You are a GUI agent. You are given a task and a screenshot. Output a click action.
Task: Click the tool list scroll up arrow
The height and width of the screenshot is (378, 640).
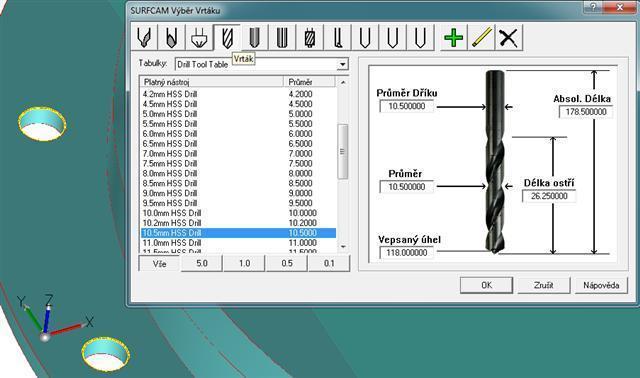(343, 82)
